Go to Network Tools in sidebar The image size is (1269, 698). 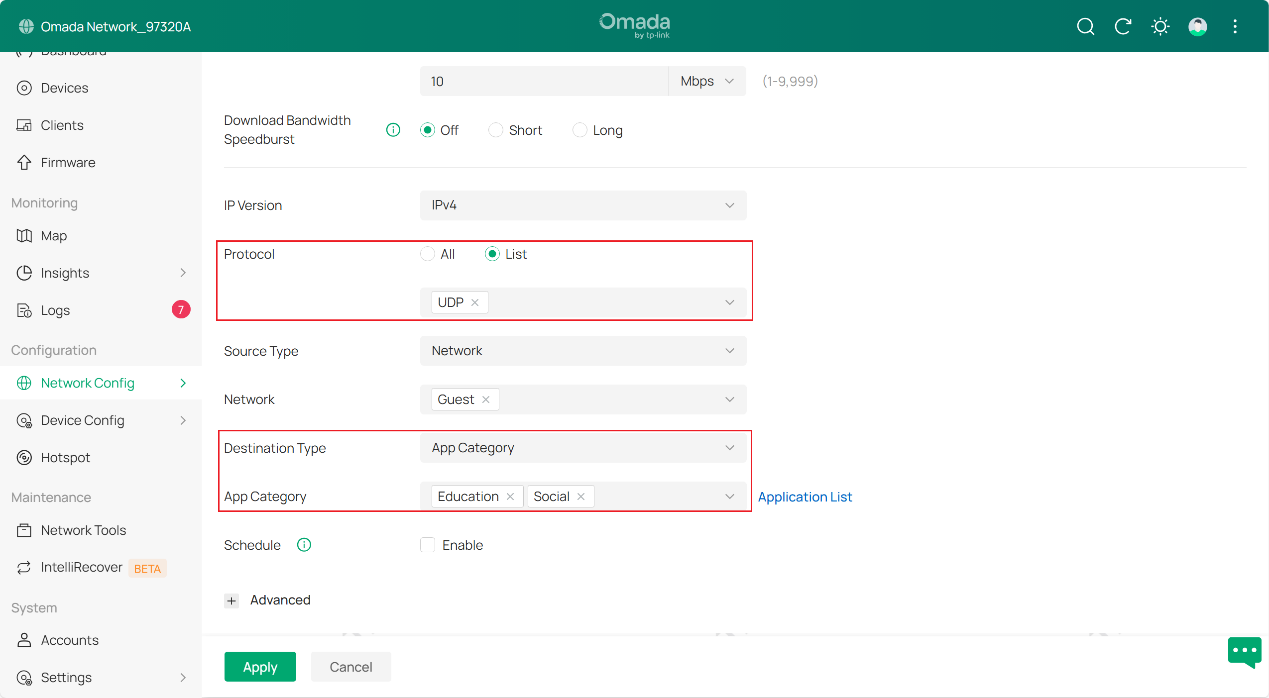click(83, 530)
